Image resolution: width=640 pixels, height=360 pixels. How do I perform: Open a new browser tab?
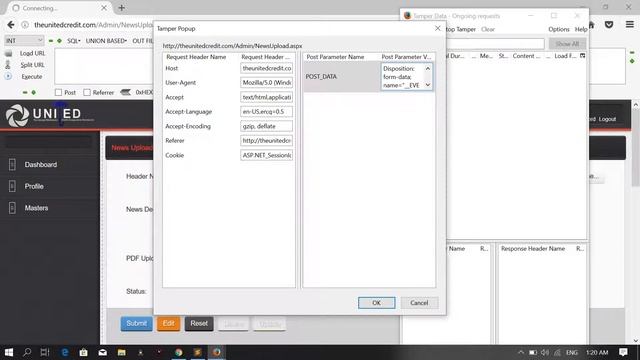[x=122, y=8]
